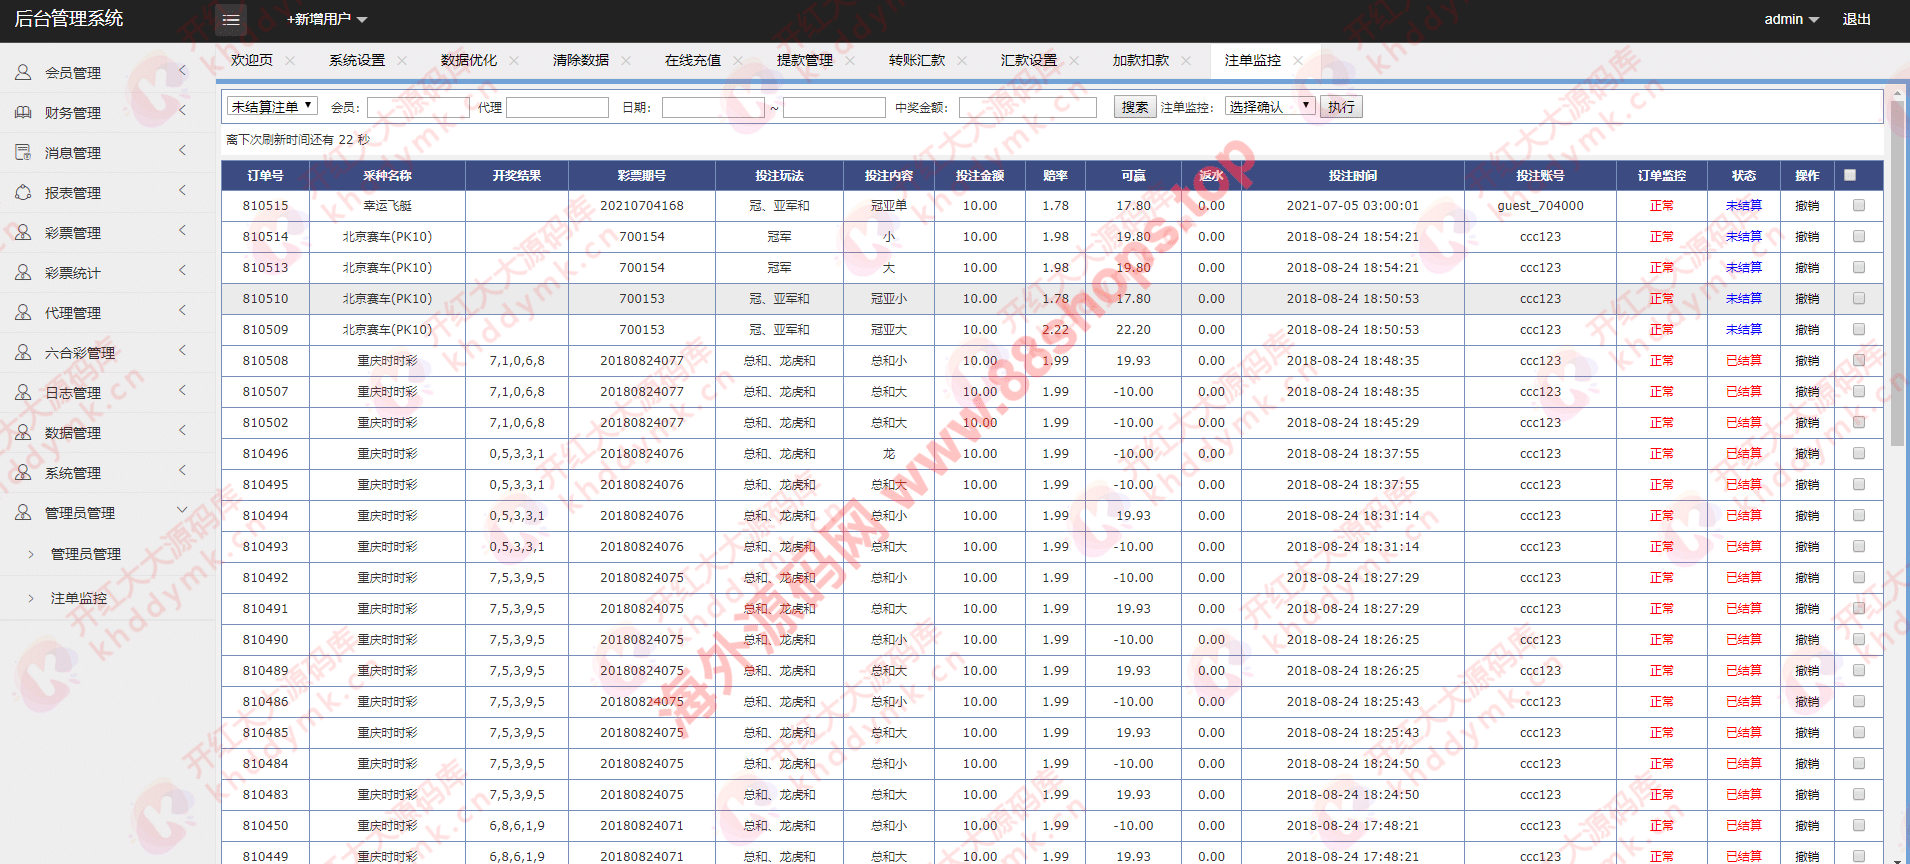This screenshot has height=864, width=1910.
Task: Click 撤销 for order 810514
Action: pyautogui.click(x=1807, y=237)
